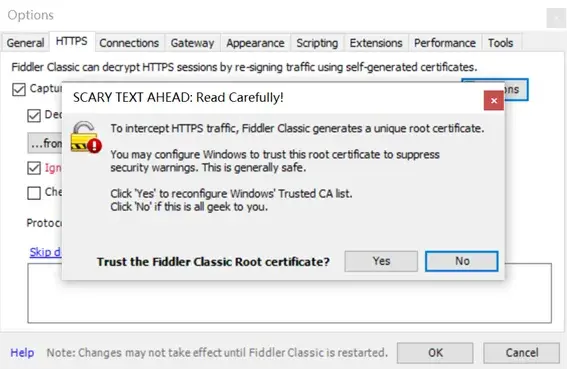Toggle the Capture HTTPS checkbox

[19, 89]
